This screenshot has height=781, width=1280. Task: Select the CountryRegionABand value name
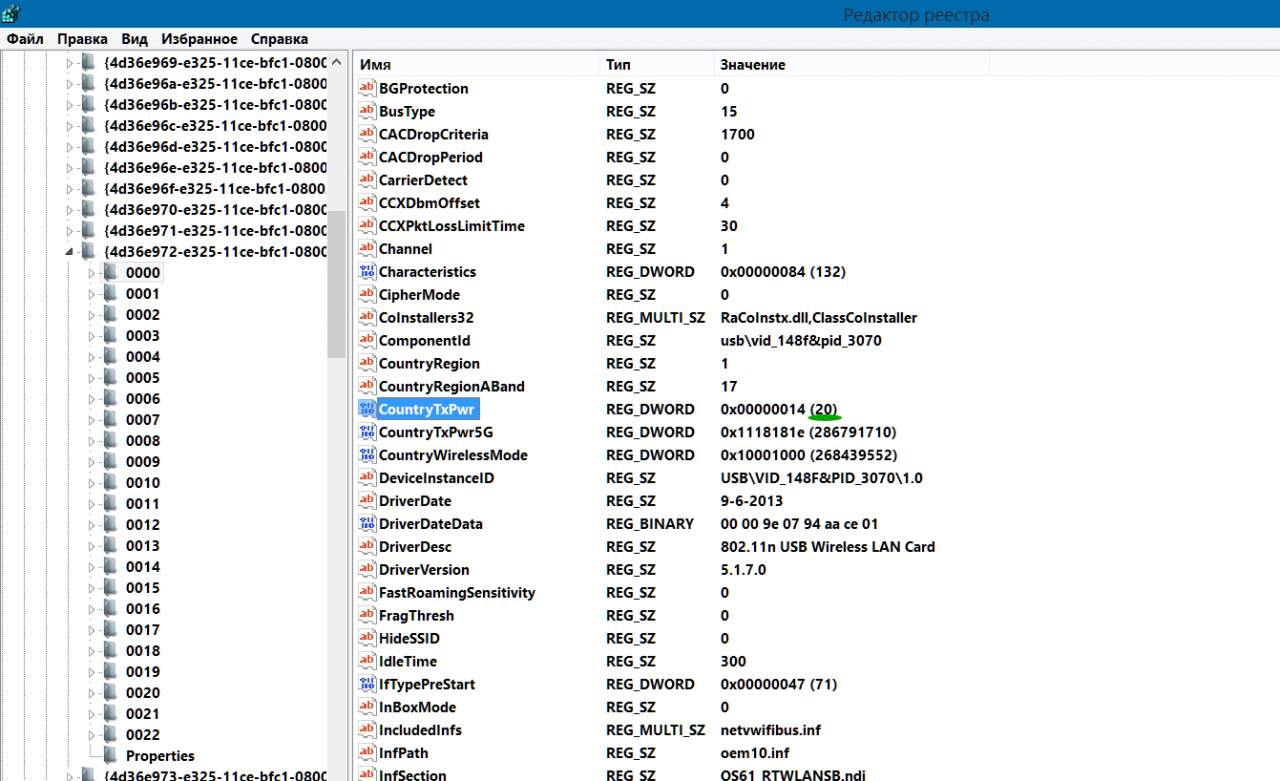pos(452,387)
